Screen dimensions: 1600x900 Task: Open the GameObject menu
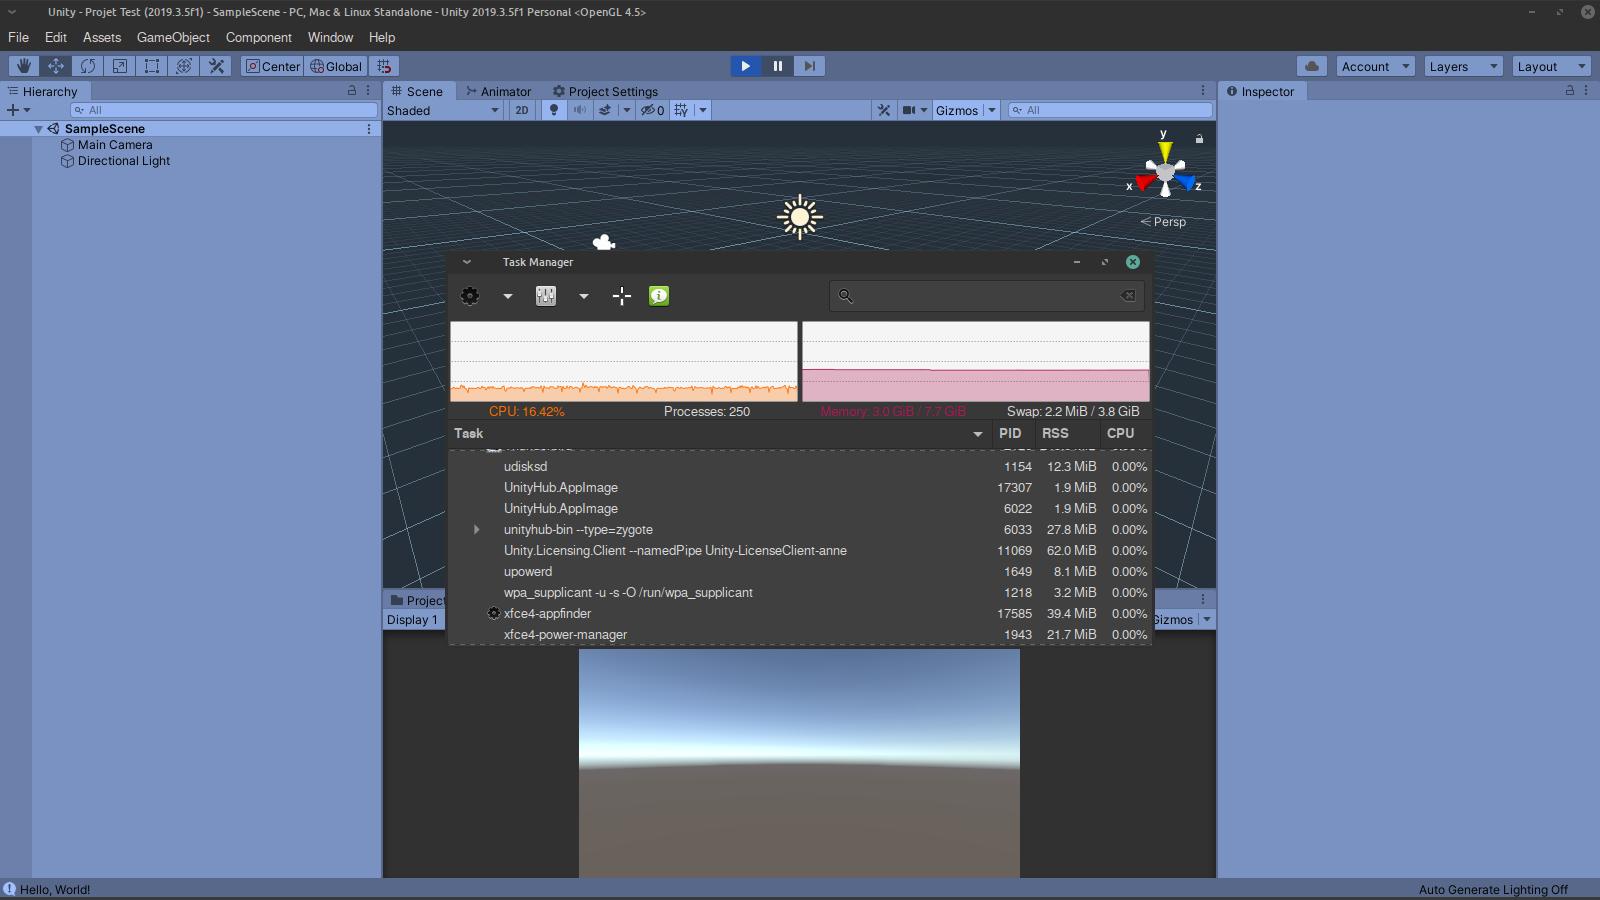pyautogui.click(x=173, y=37)
